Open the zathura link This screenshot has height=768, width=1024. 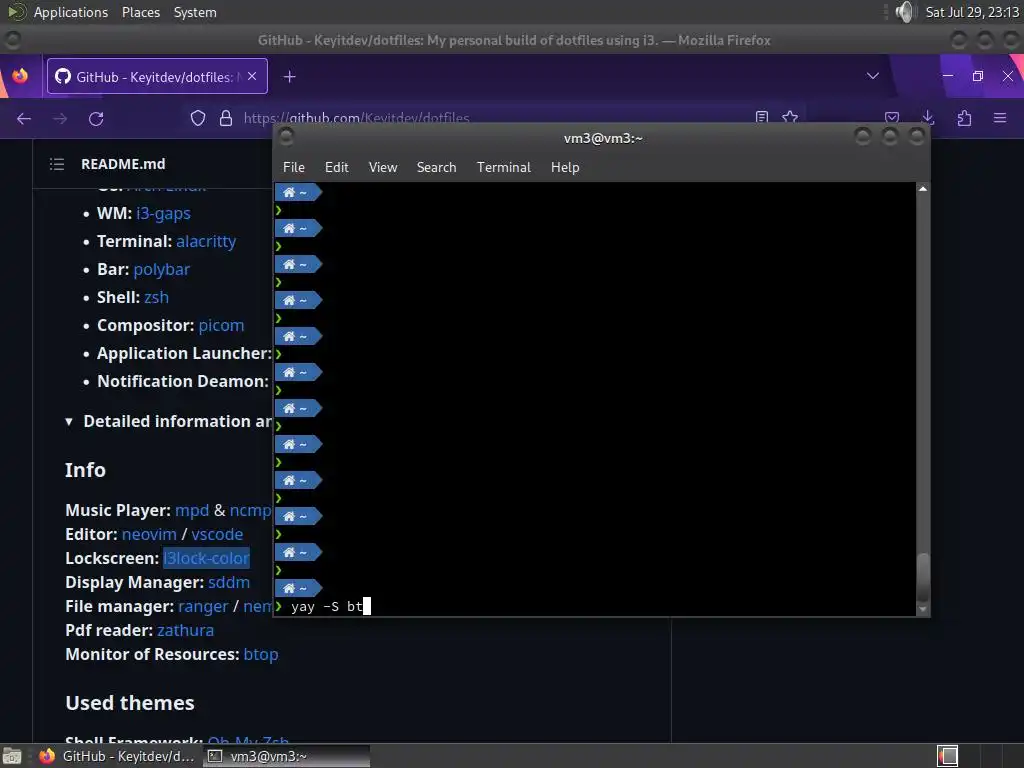185,630
